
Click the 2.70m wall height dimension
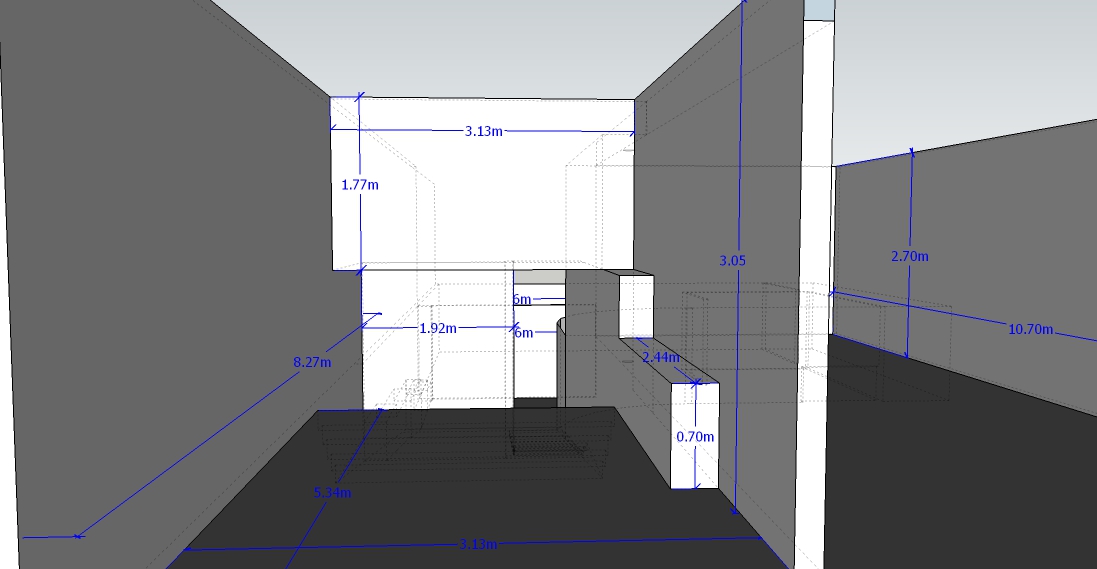coord(909,256)
